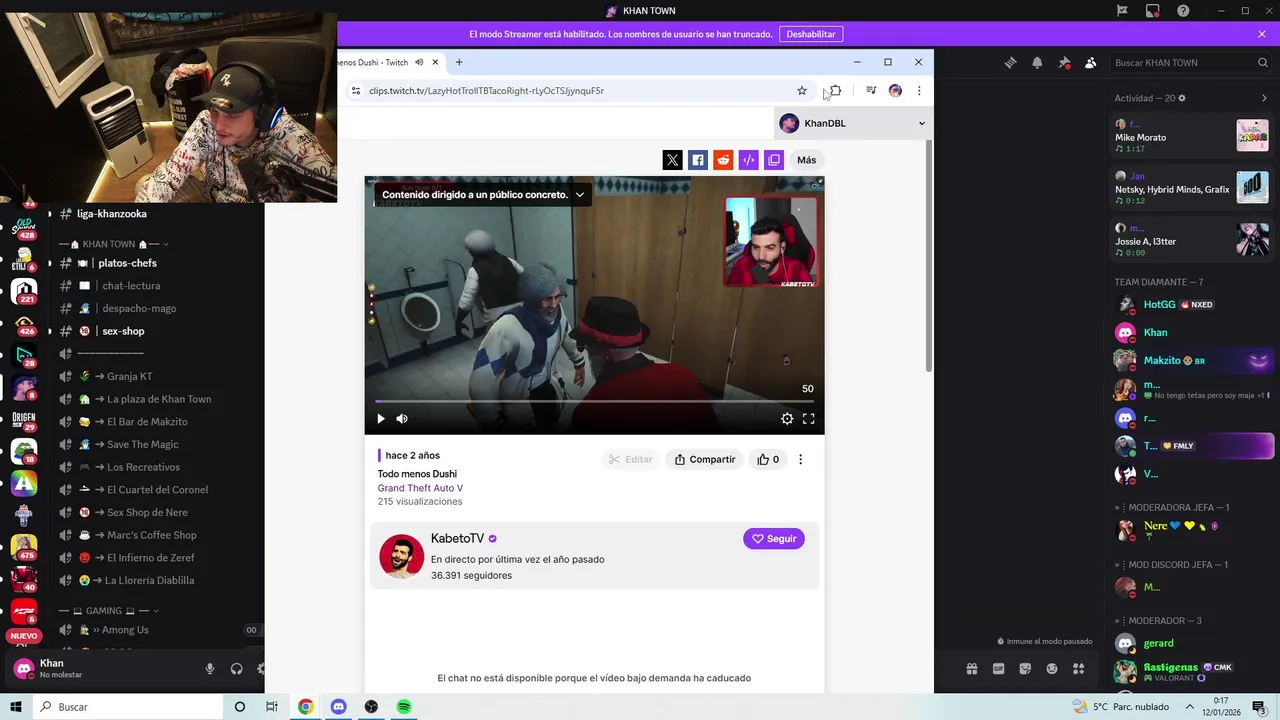Expand the 'Contenido dirigido a un público concreto' notice

579,195
